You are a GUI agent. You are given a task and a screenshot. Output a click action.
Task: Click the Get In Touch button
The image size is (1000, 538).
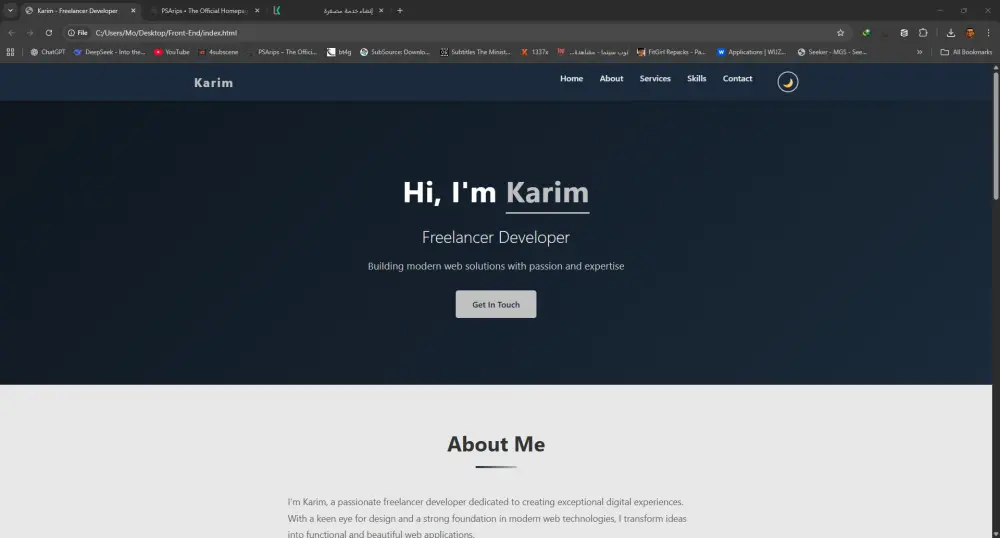(x=496, y=304)
